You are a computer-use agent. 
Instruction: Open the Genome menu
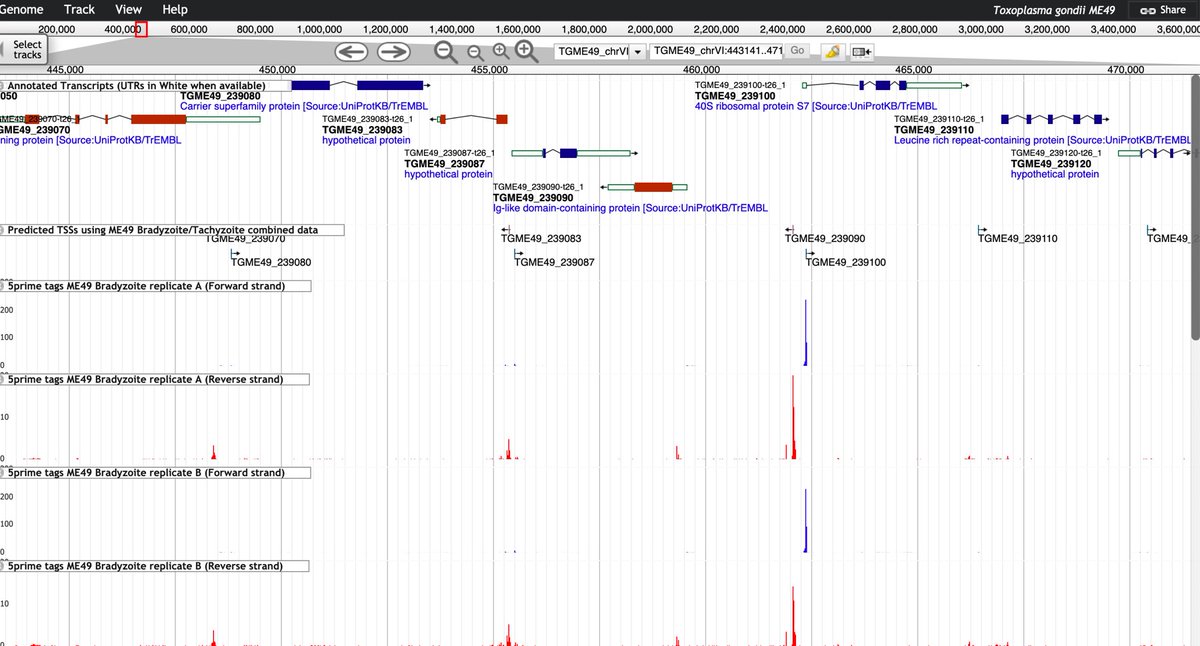click(21, 9)
